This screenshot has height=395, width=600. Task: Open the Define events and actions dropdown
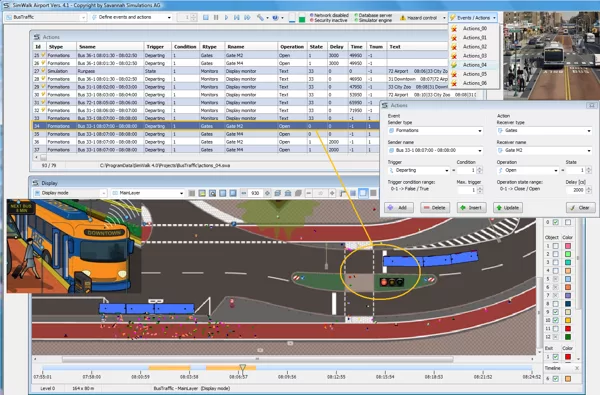click(132, 17)
